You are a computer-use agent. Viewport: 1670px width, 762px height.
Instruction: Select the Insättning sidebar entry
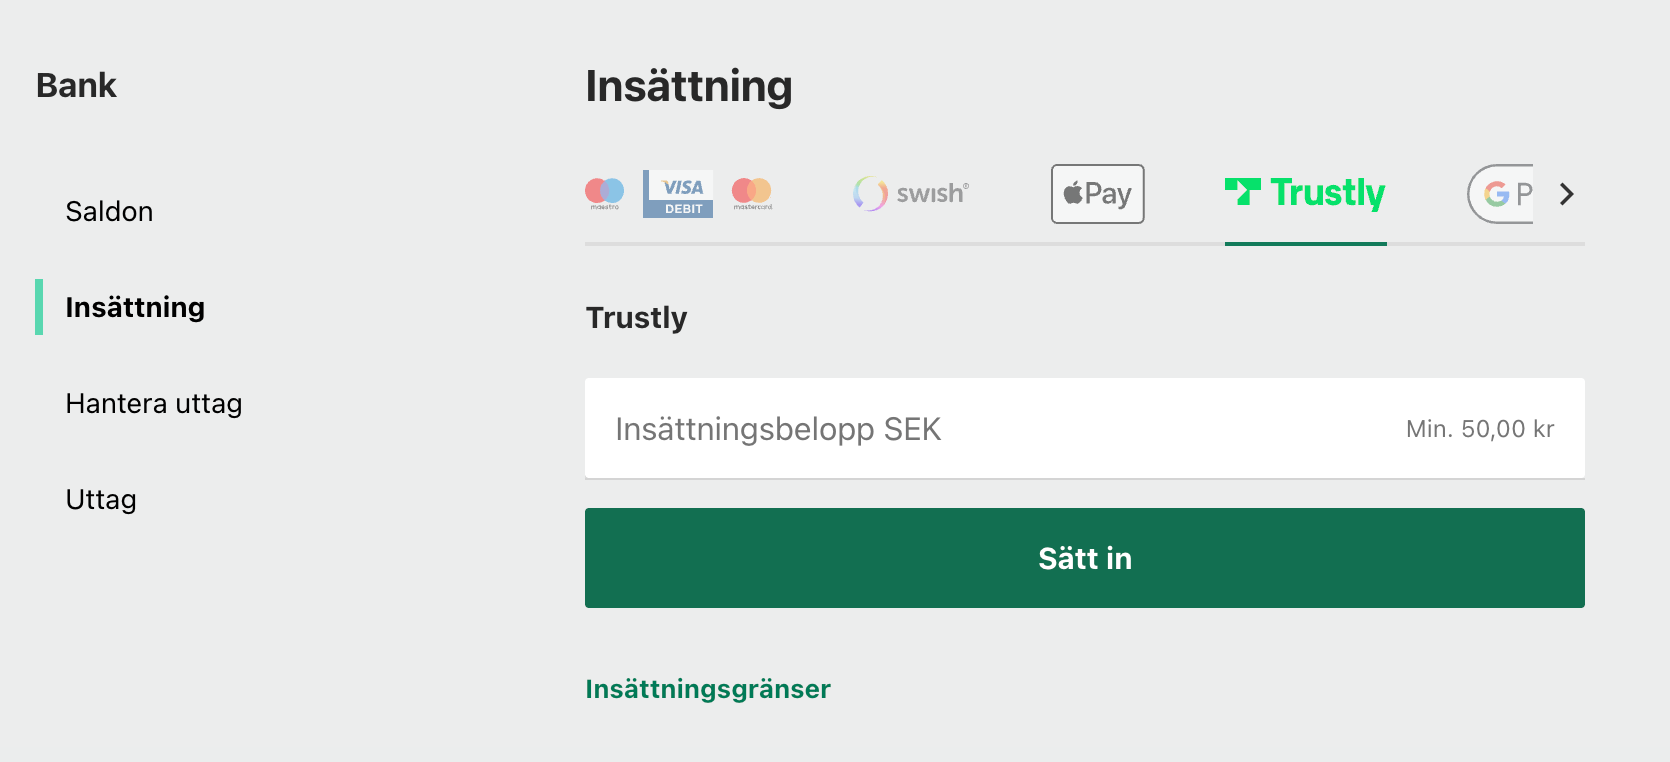134,307
